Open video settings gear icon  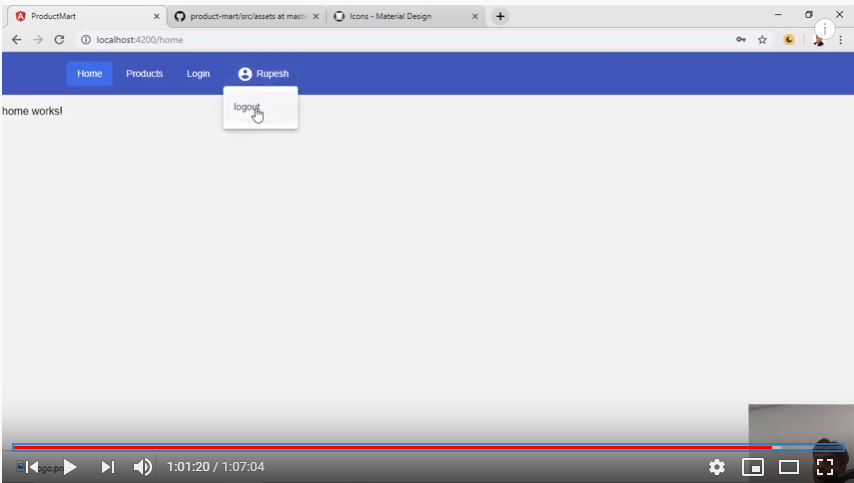(x=716, y=466)
